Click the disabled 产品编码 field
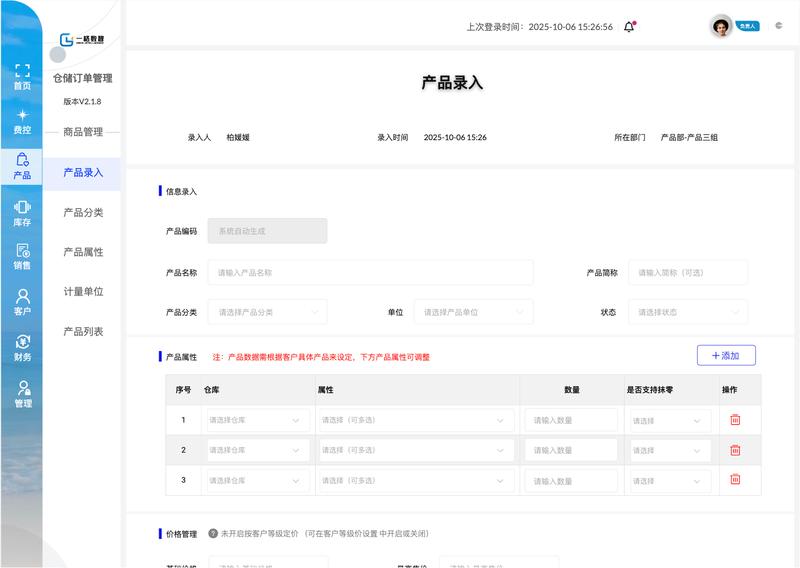800x568 pixels. [267, 231]
